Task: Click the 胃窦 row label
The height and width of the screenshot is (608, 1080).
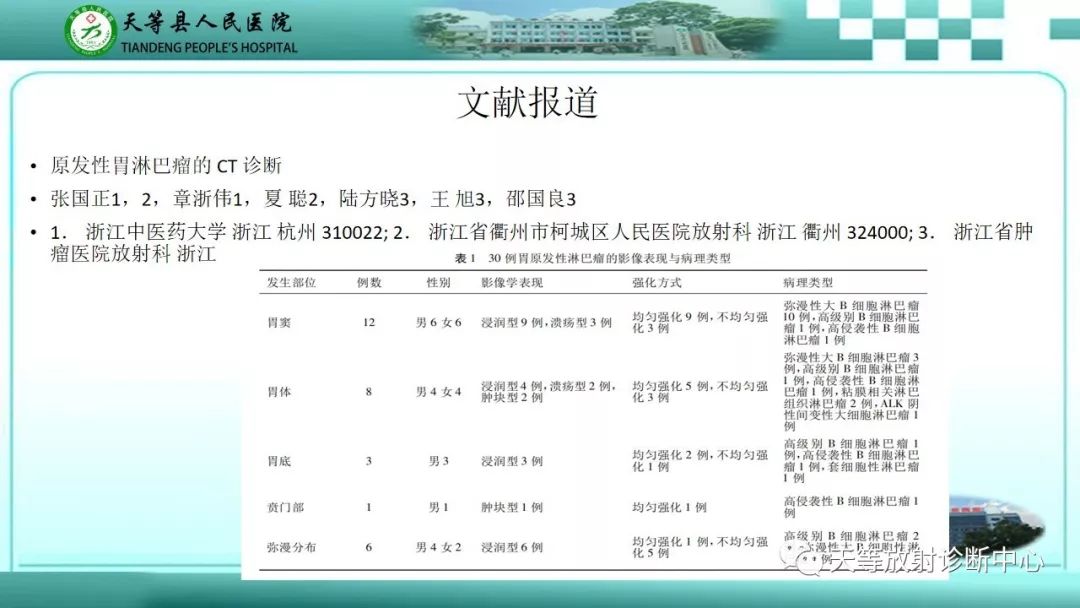Action: [279, 322]
